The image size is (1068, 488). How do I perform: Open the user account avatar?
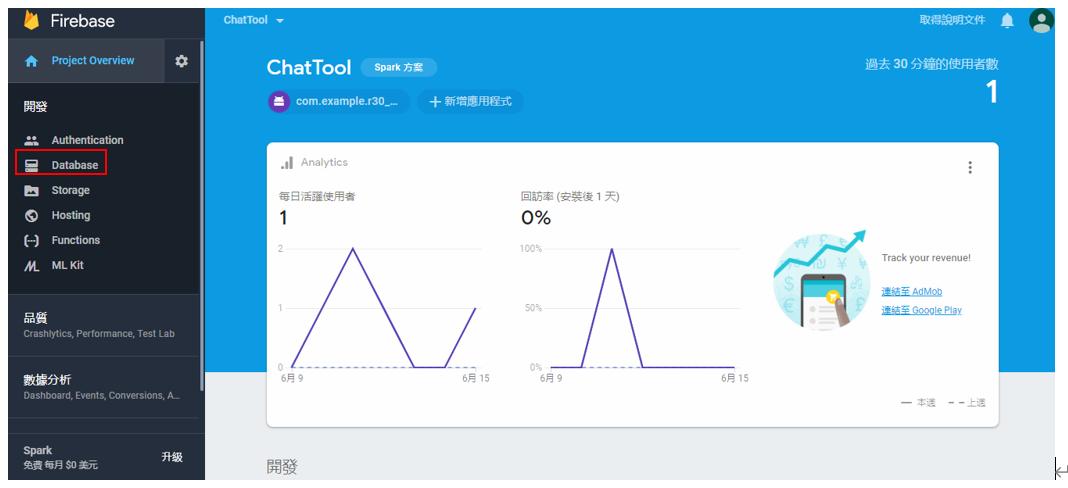click(x=1041, y=20)
